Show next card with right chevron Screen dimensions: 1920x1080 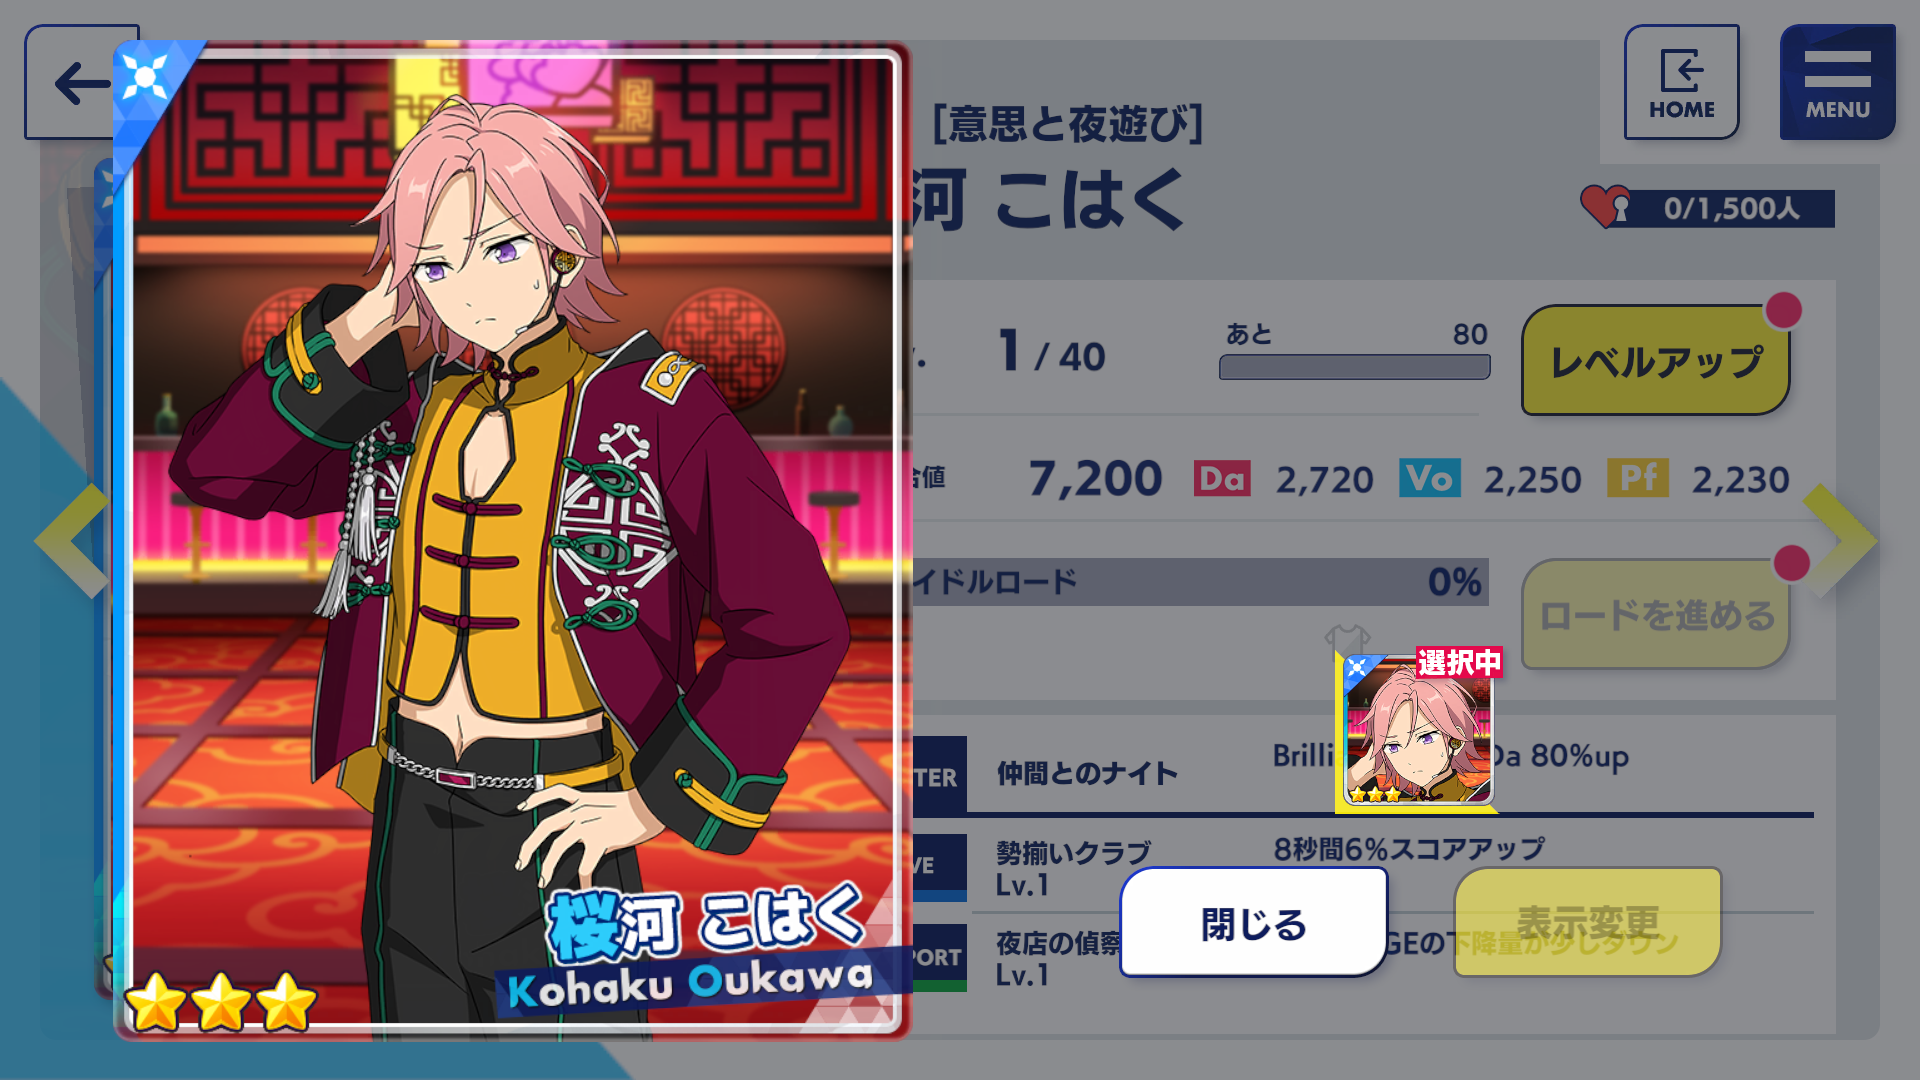pos(1841,541)
